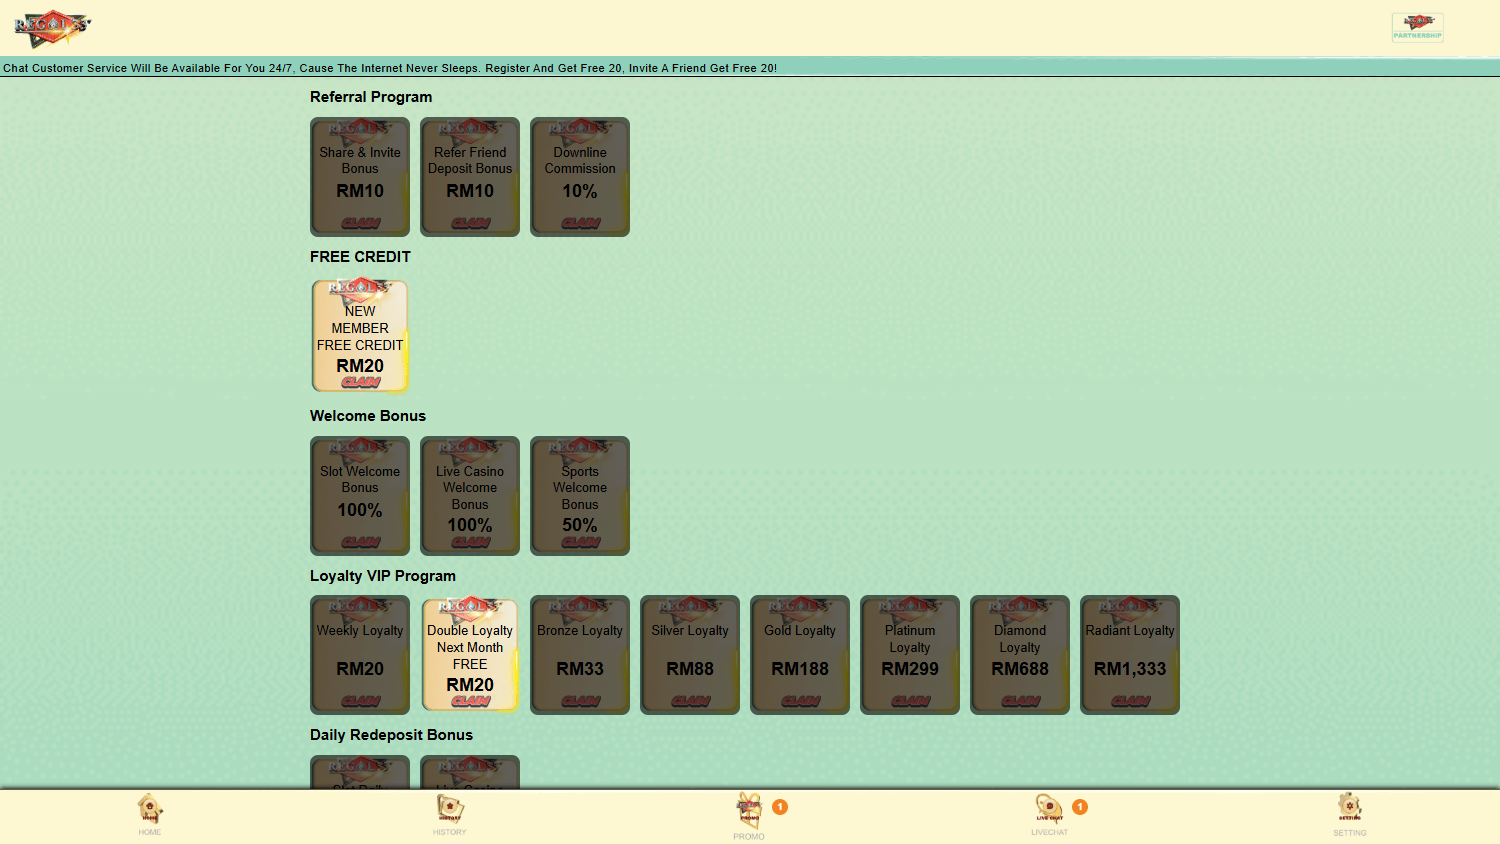Claim Double Loyalty Next Month bonus
The width and height of the screenshot is (1500, 844).
470,700
